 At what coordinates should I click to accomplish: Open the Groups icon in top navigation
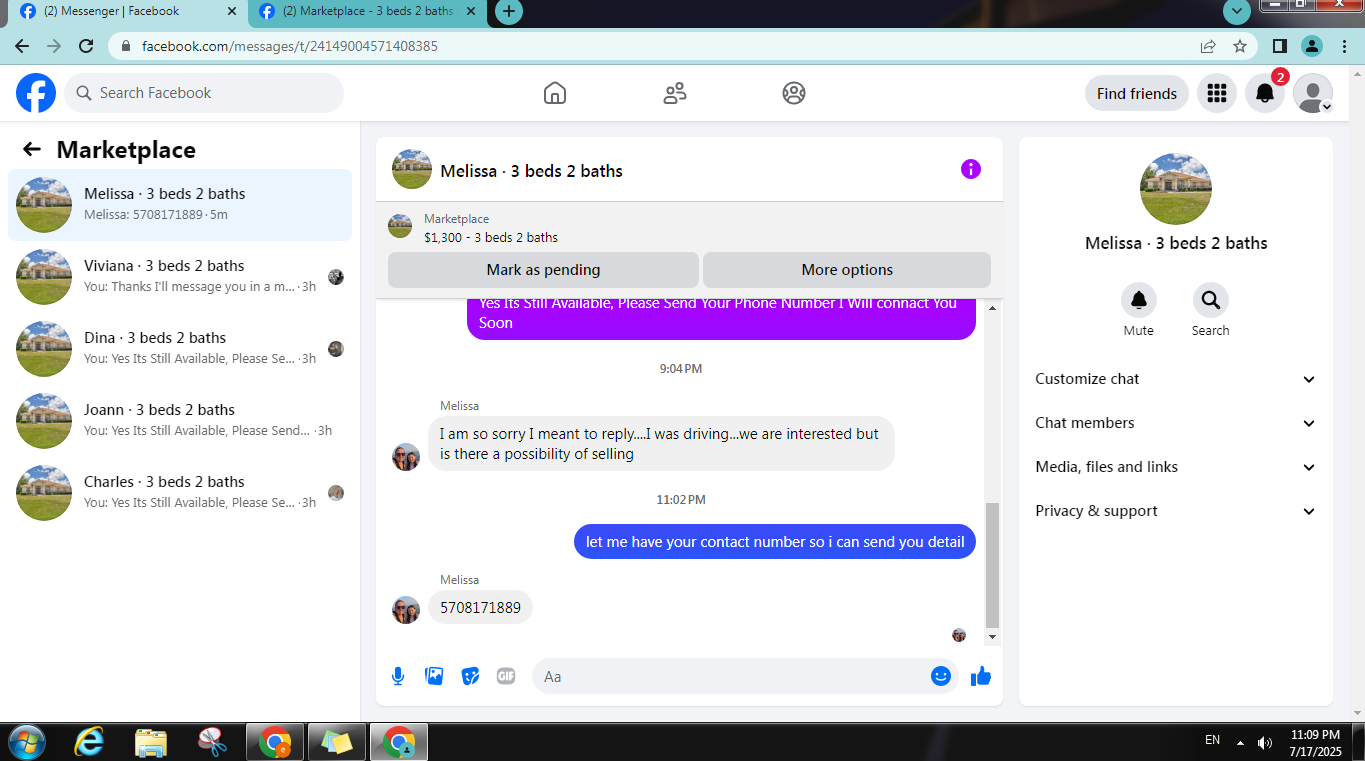[x=794, y=93]
